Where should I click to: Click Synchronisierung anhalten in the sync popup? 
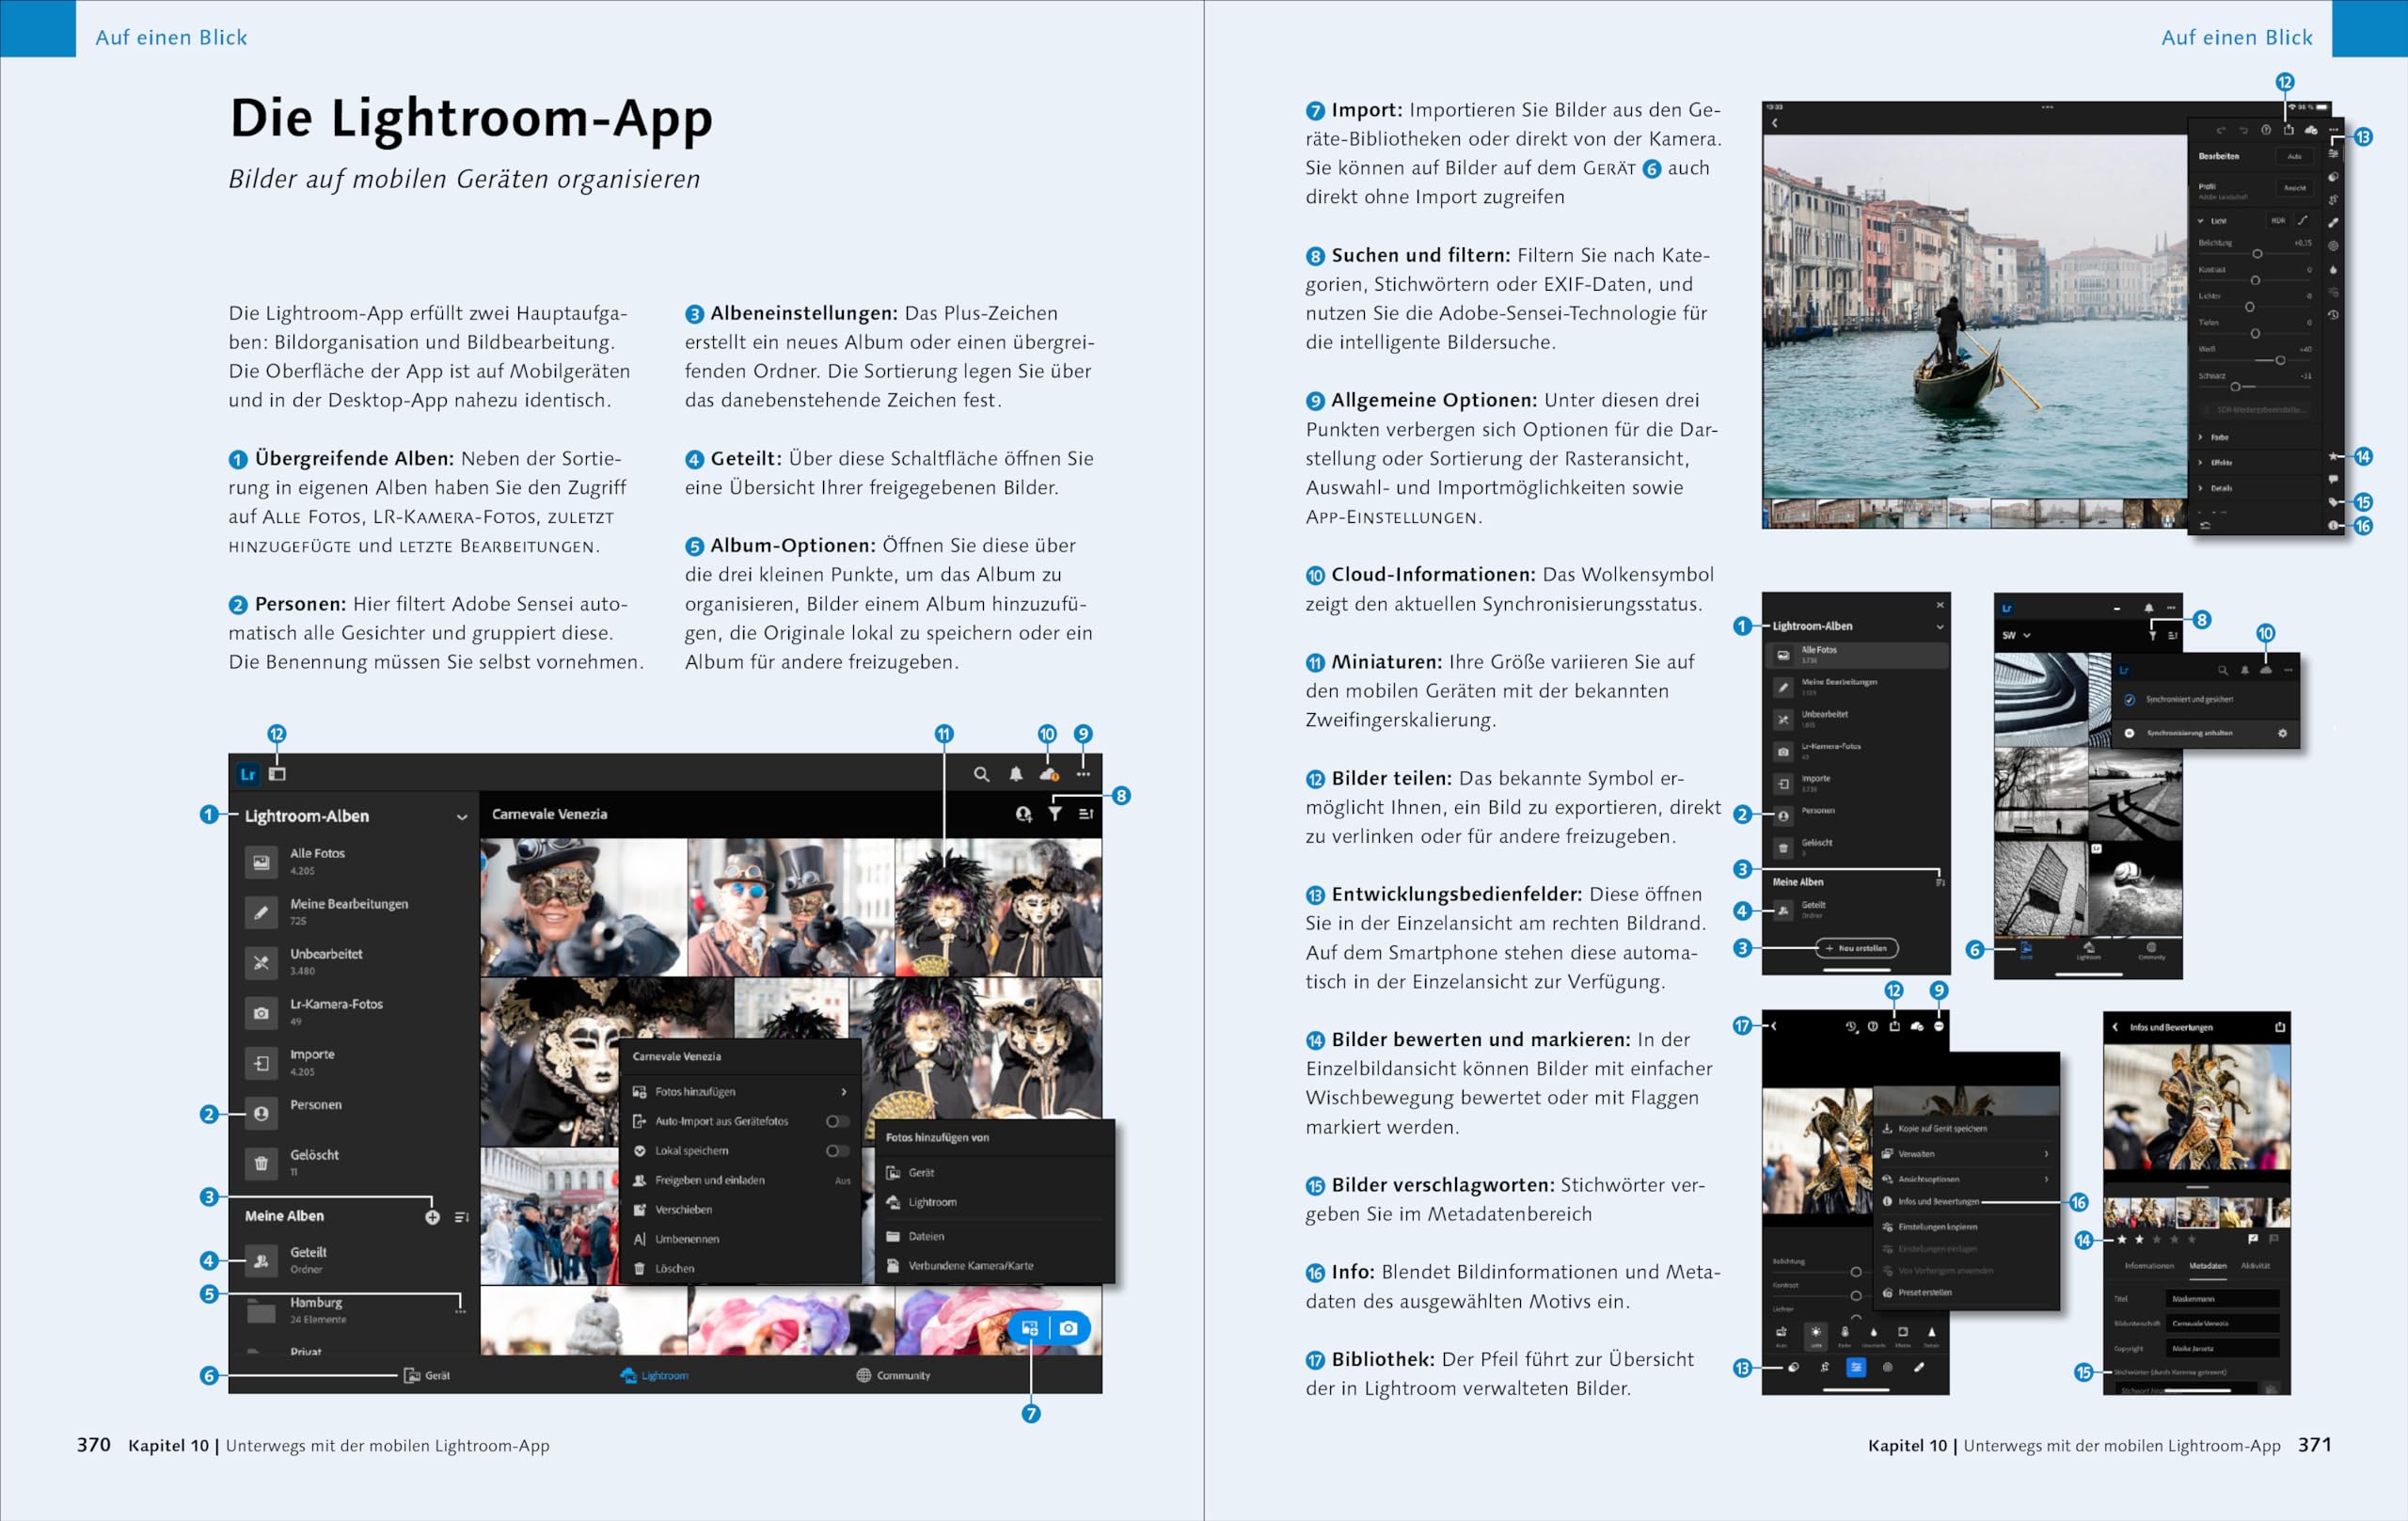tap(2190, 733)
